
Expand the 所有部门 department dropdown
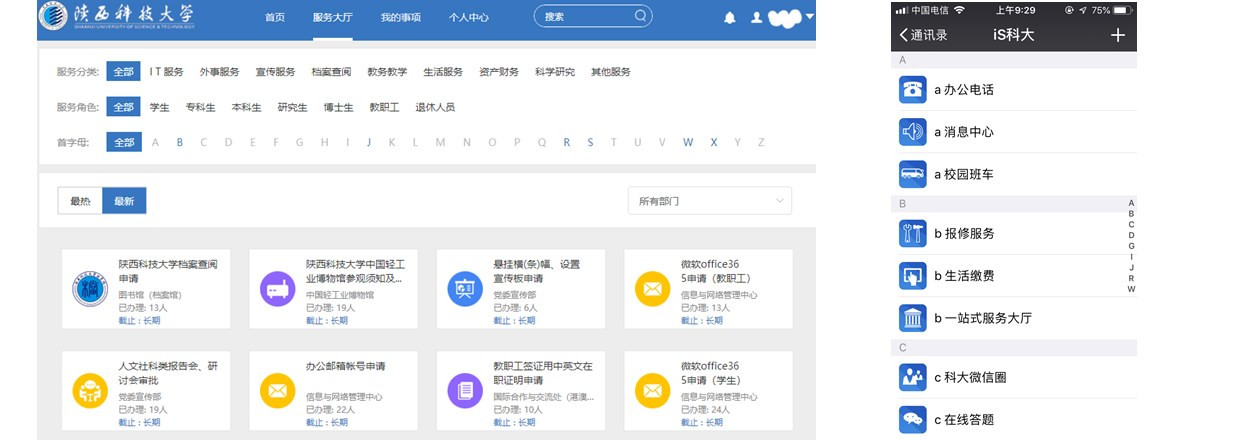pos(709,201)
